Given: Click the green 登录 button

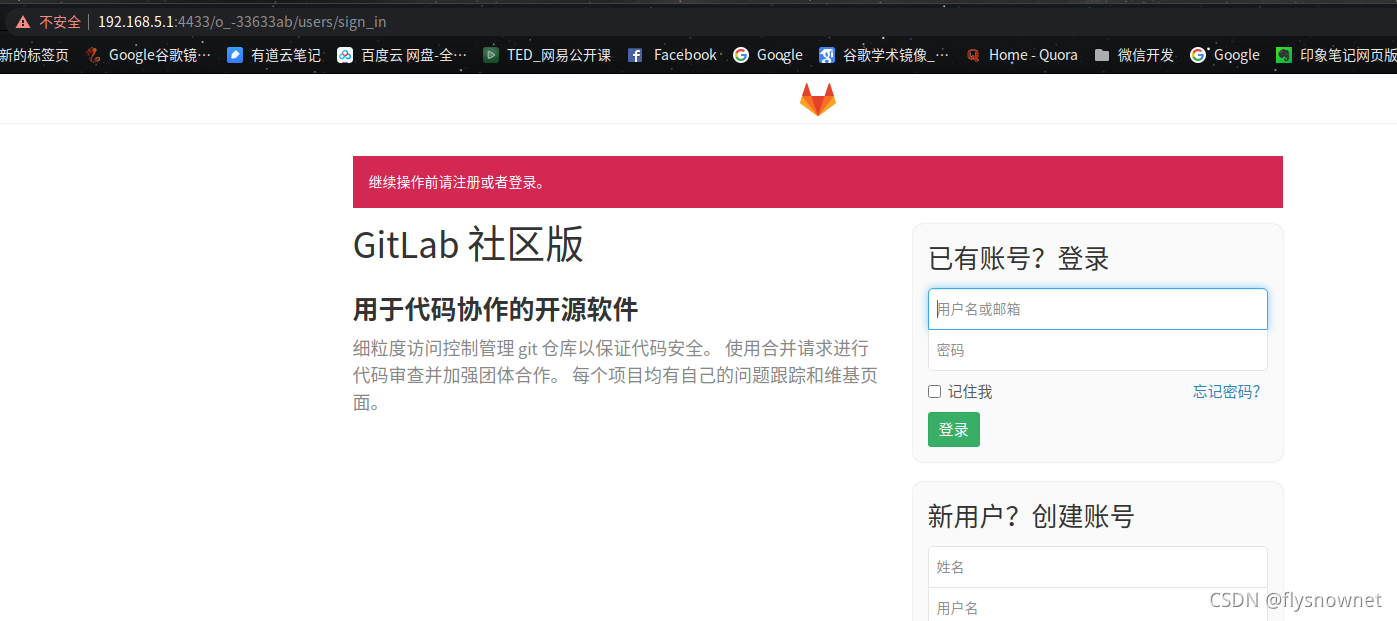Looking at the screenshot, I should (954, 430).
